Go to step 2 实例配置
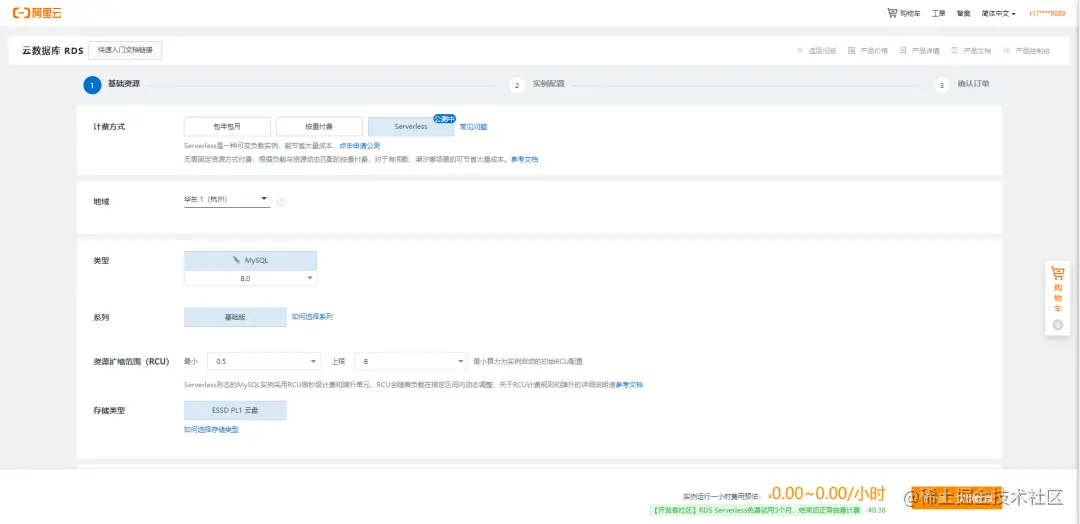This screenshot has height=524, width=1080. click(x=537, y=85)
